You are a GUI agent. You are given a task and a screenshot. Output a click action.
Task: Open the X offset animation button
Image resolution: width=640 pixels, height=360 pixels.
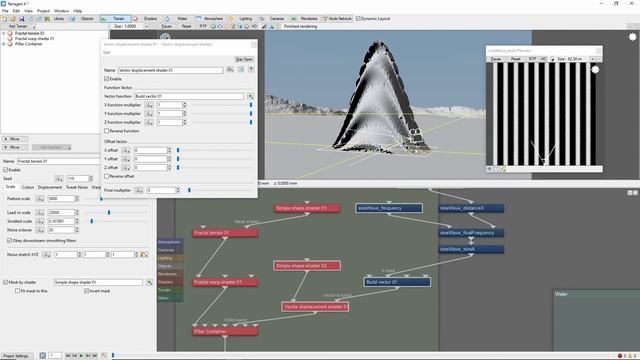point(126,150)
